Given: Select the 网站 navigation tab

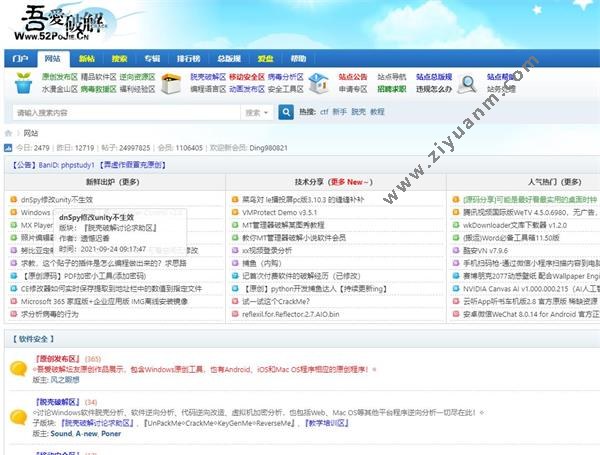Looking at the screenshot, I should (52, 59).
